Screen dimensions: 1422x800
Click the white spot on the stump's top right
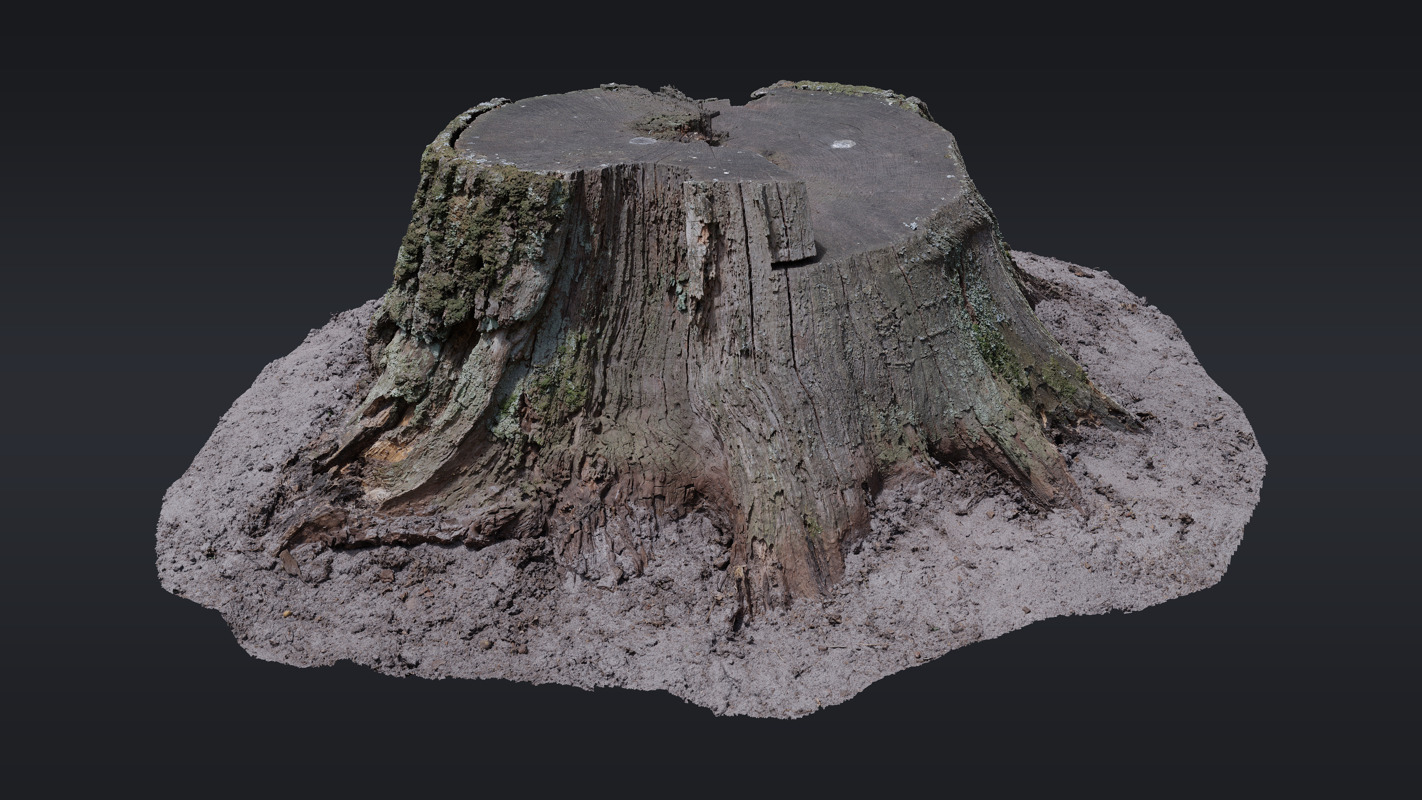[x=843, y=144]
